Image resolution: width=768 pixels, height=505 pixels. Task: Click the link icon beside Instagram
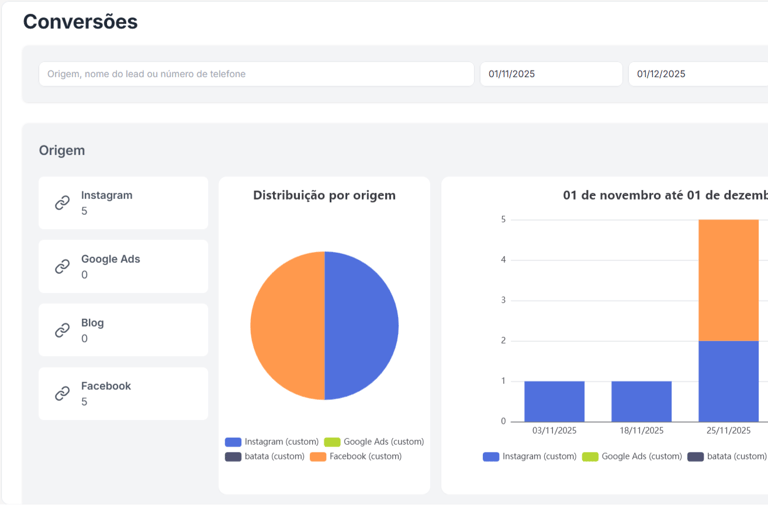pyautogui.click(x=62, y=203)
